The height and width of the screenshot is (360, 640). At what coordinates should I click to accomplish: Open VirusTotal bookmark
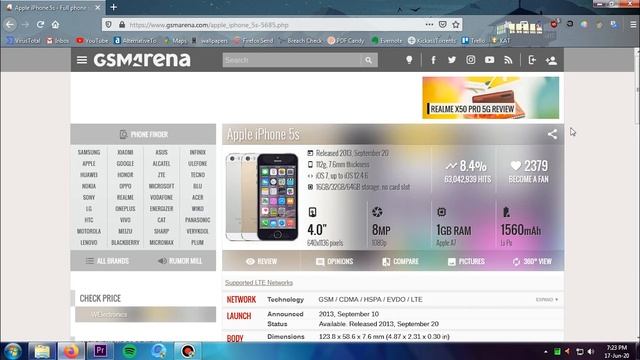(x=23, y=40)
